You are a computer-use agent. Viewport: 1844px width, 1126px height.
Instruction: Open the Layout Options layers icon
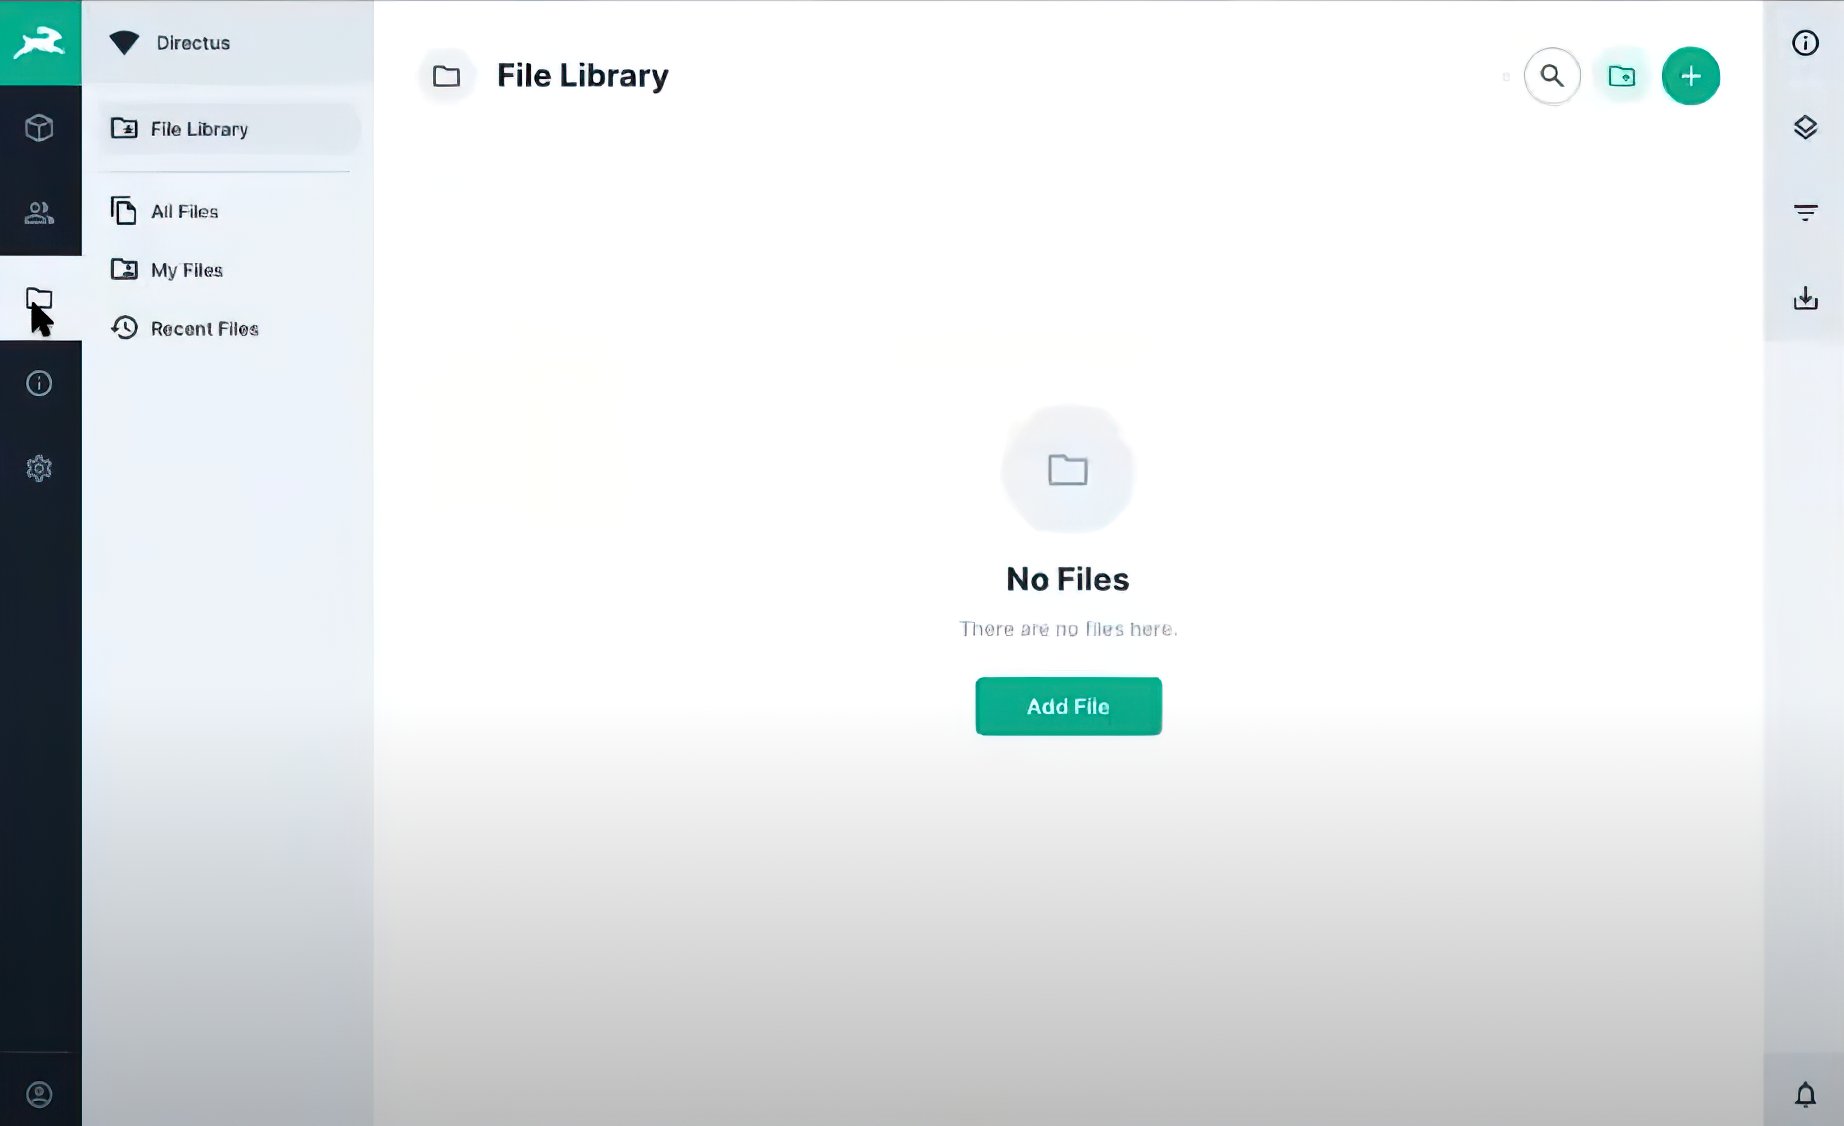click(x=1805, y=128)
